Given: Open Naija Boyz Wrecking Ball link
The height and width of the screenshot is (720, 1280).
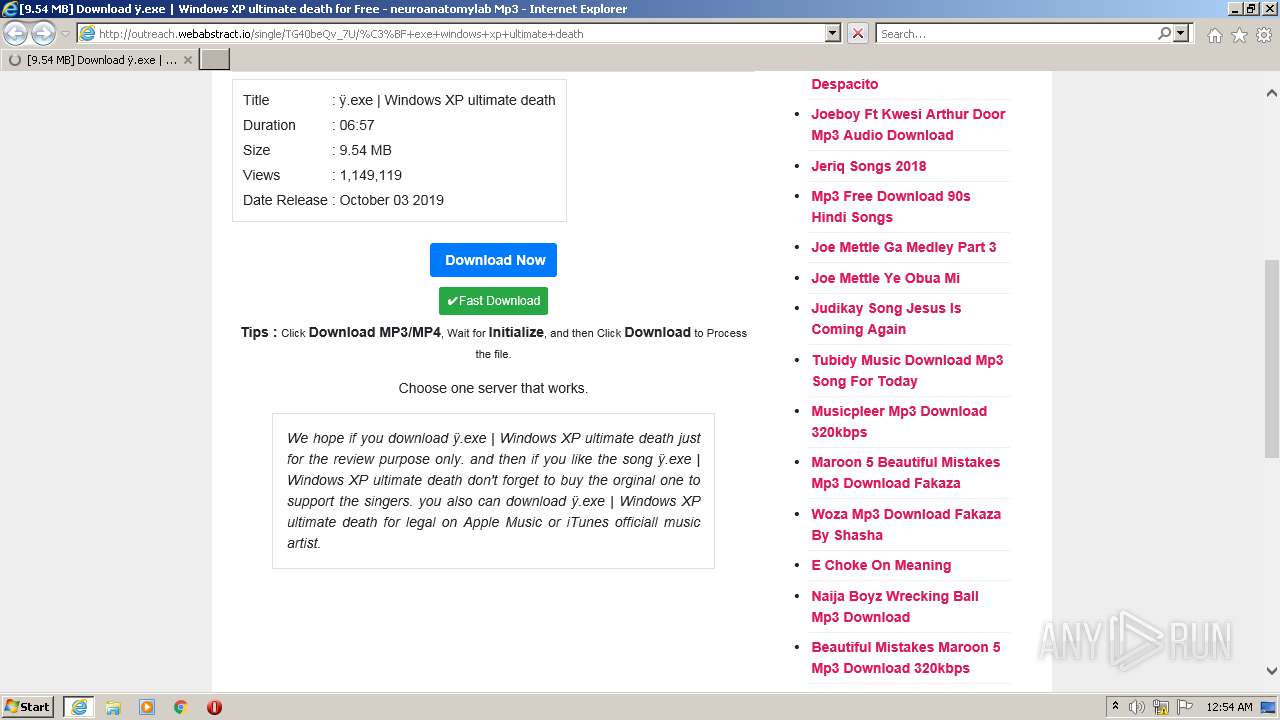Looking at the screenshot, I should [895, 606].
